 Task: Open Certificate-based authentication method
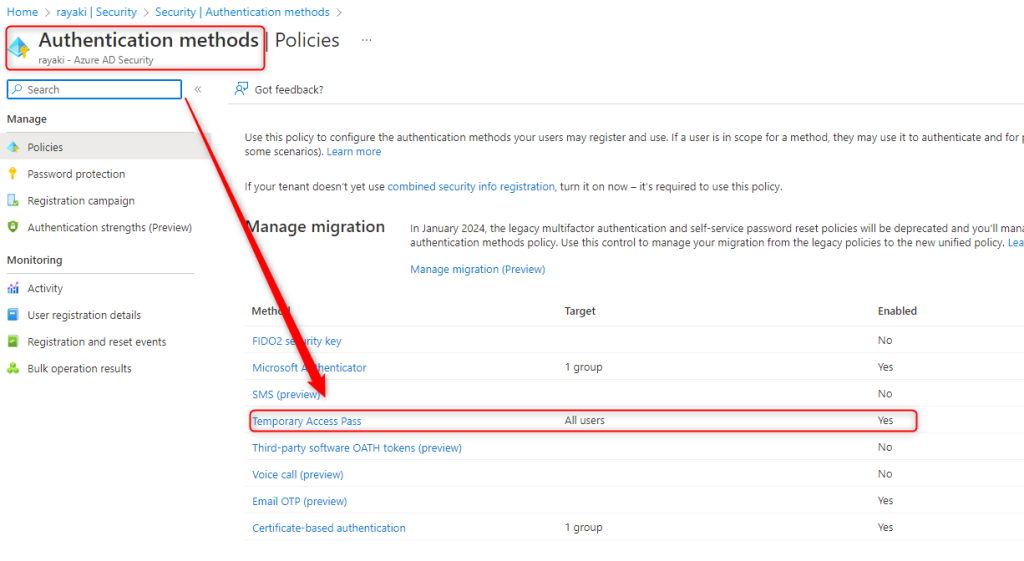(329, 528)
